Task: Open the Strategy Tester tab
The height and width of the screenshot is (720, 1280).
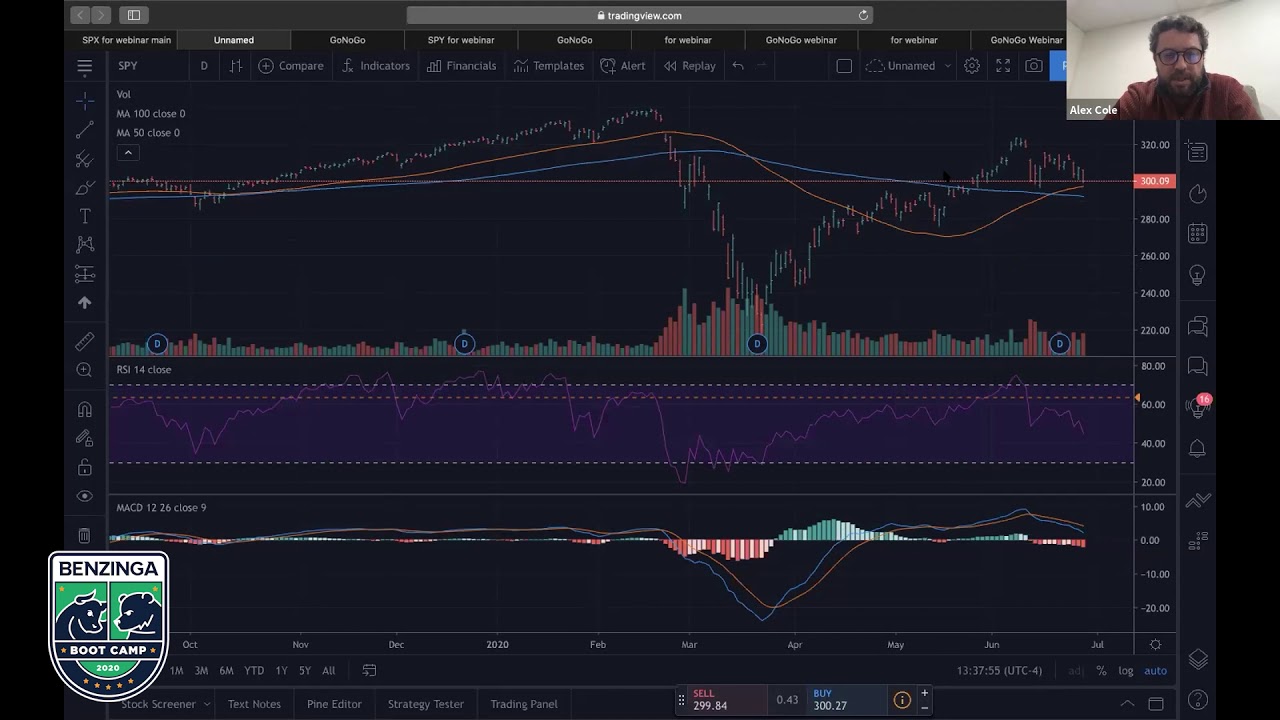Action: pos(425,704)
